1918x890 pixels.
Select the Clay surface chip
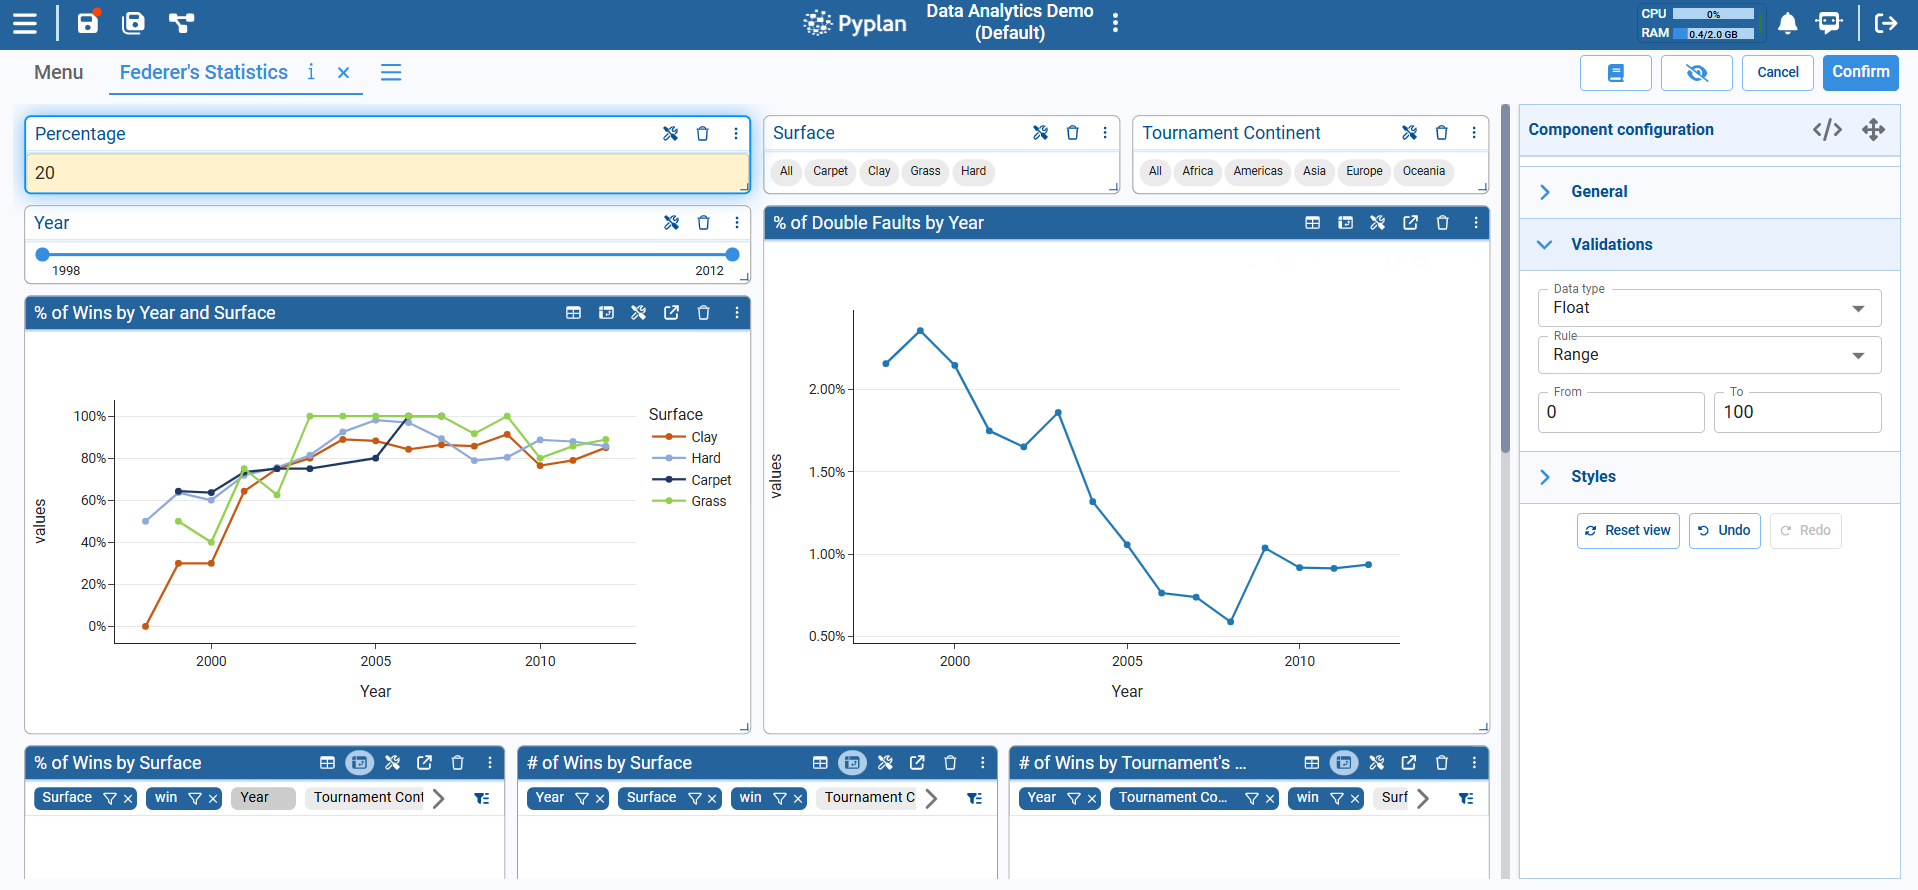pos(879,171)
